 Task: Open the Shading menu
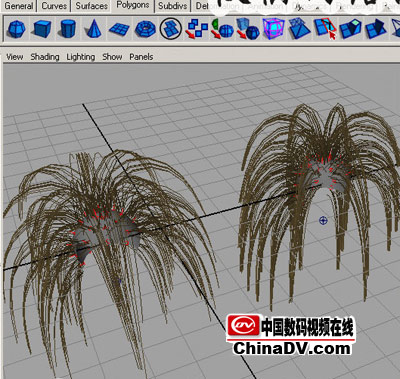click(45, 57)
